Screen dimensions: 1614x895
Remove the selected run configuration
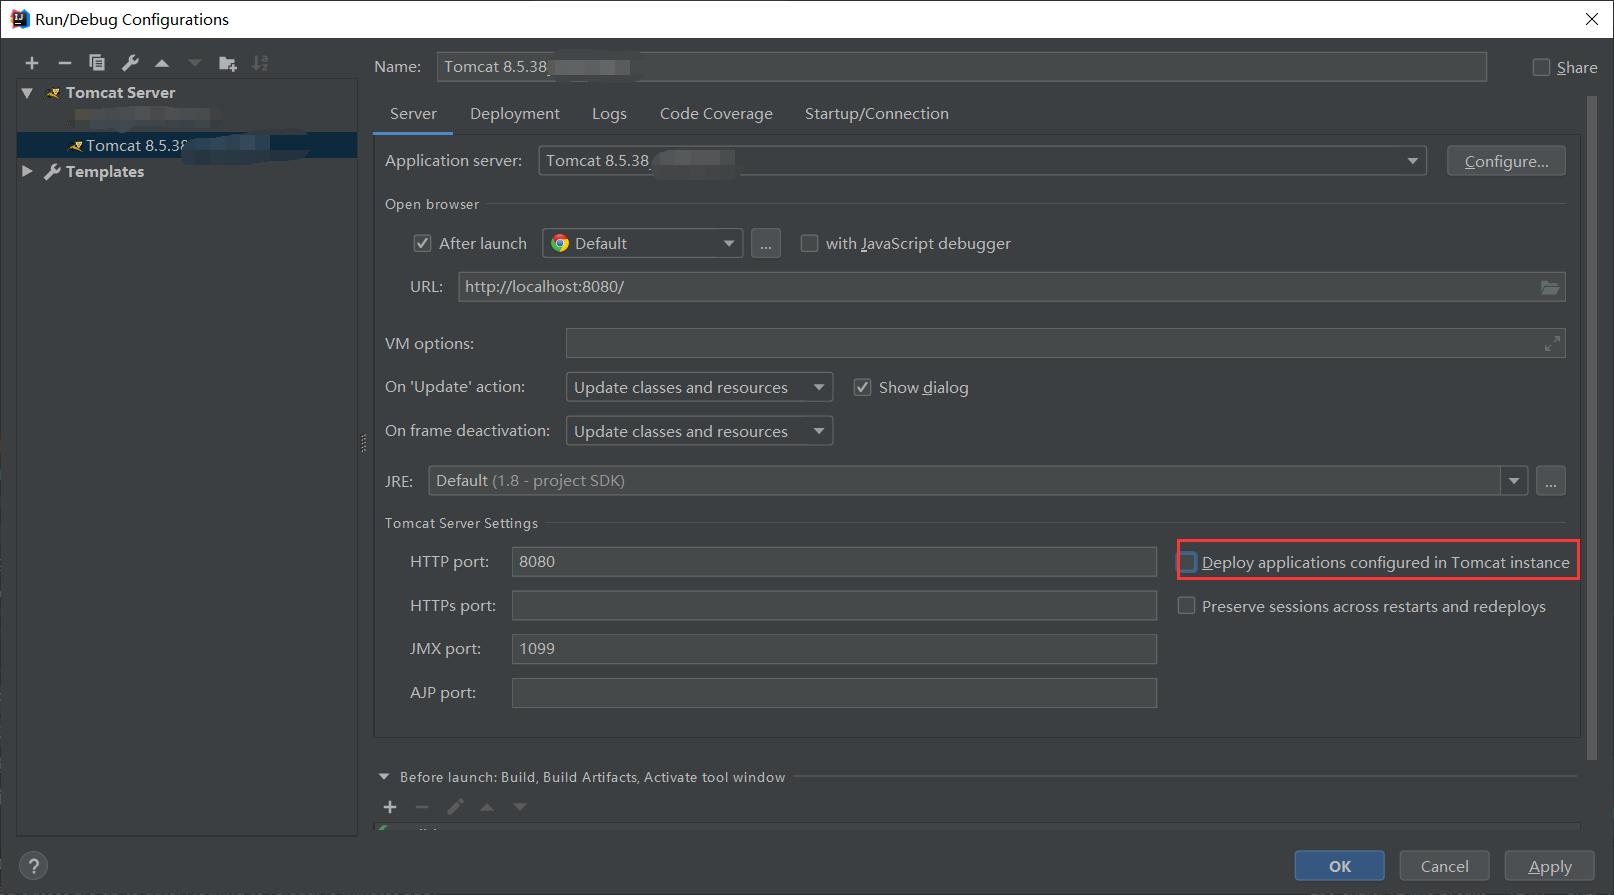[65, 63]
